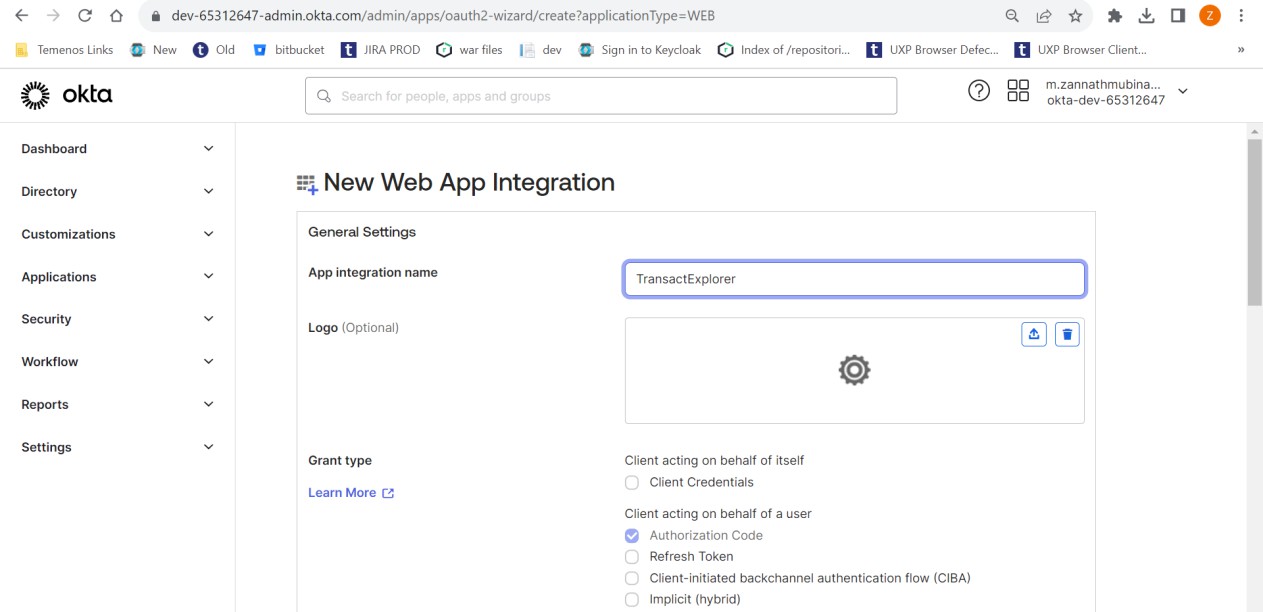Check the Refresh Token grant type

(x=632, y=557)
